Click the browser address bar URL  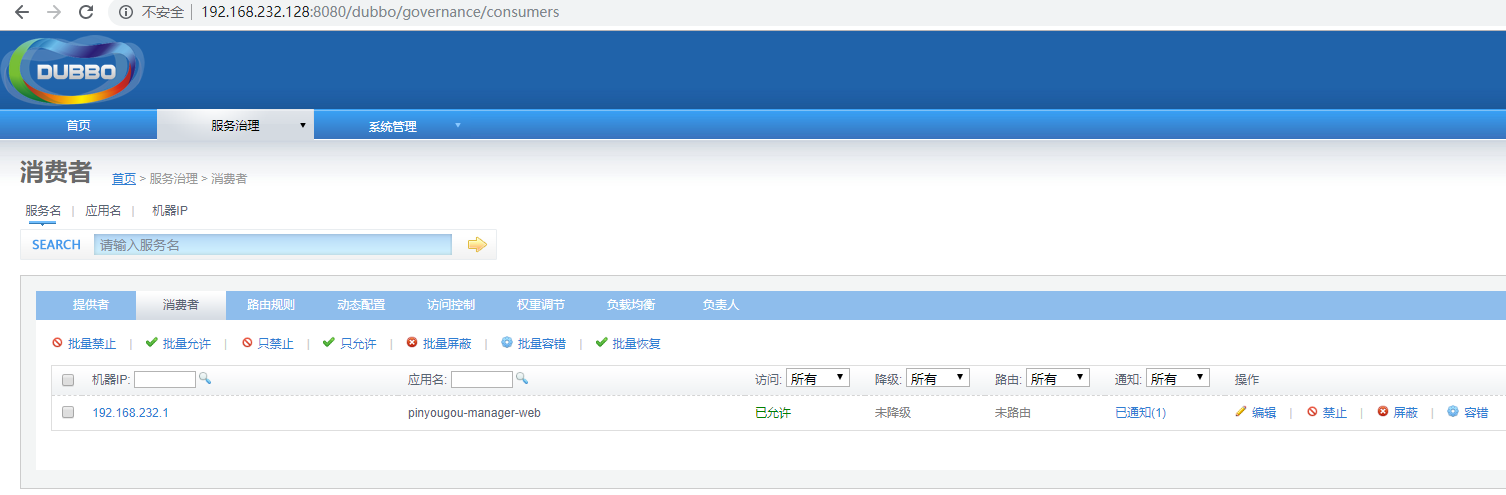(x=380, y=13)
